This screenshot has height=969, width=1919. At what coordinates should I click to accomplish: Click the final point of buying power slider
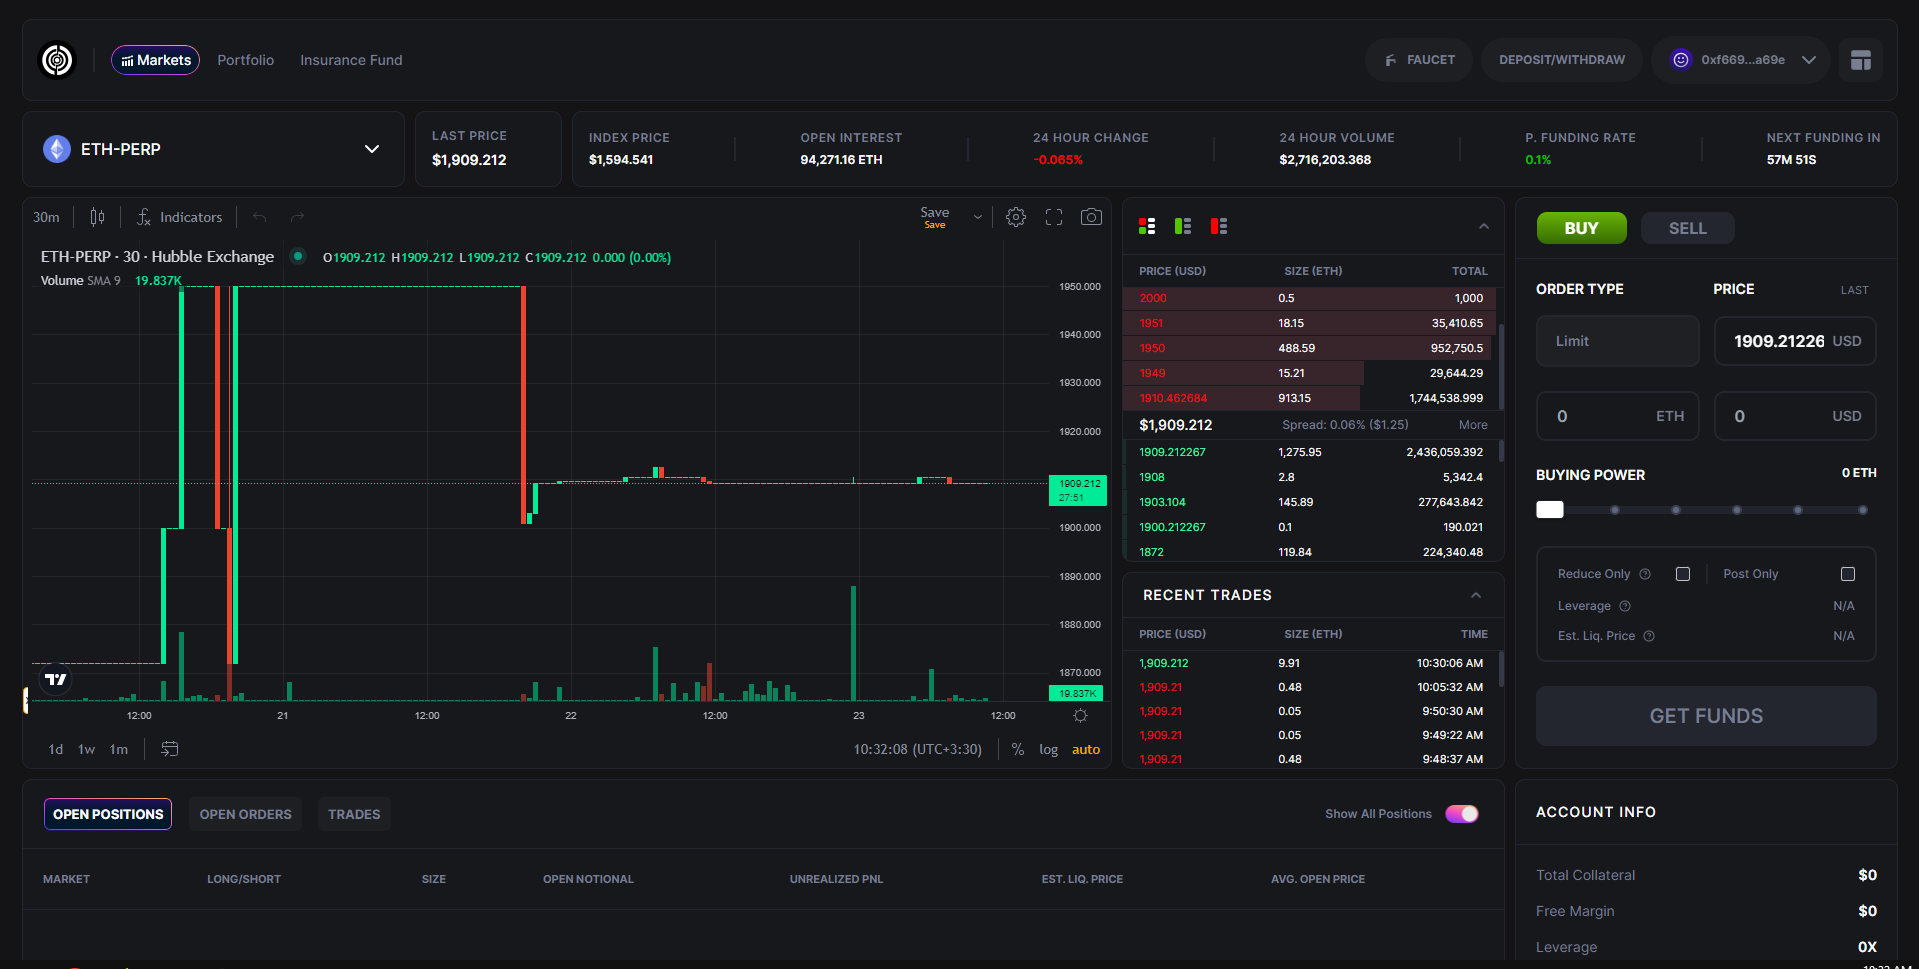pyautogui.click(x=1862, y=510)
